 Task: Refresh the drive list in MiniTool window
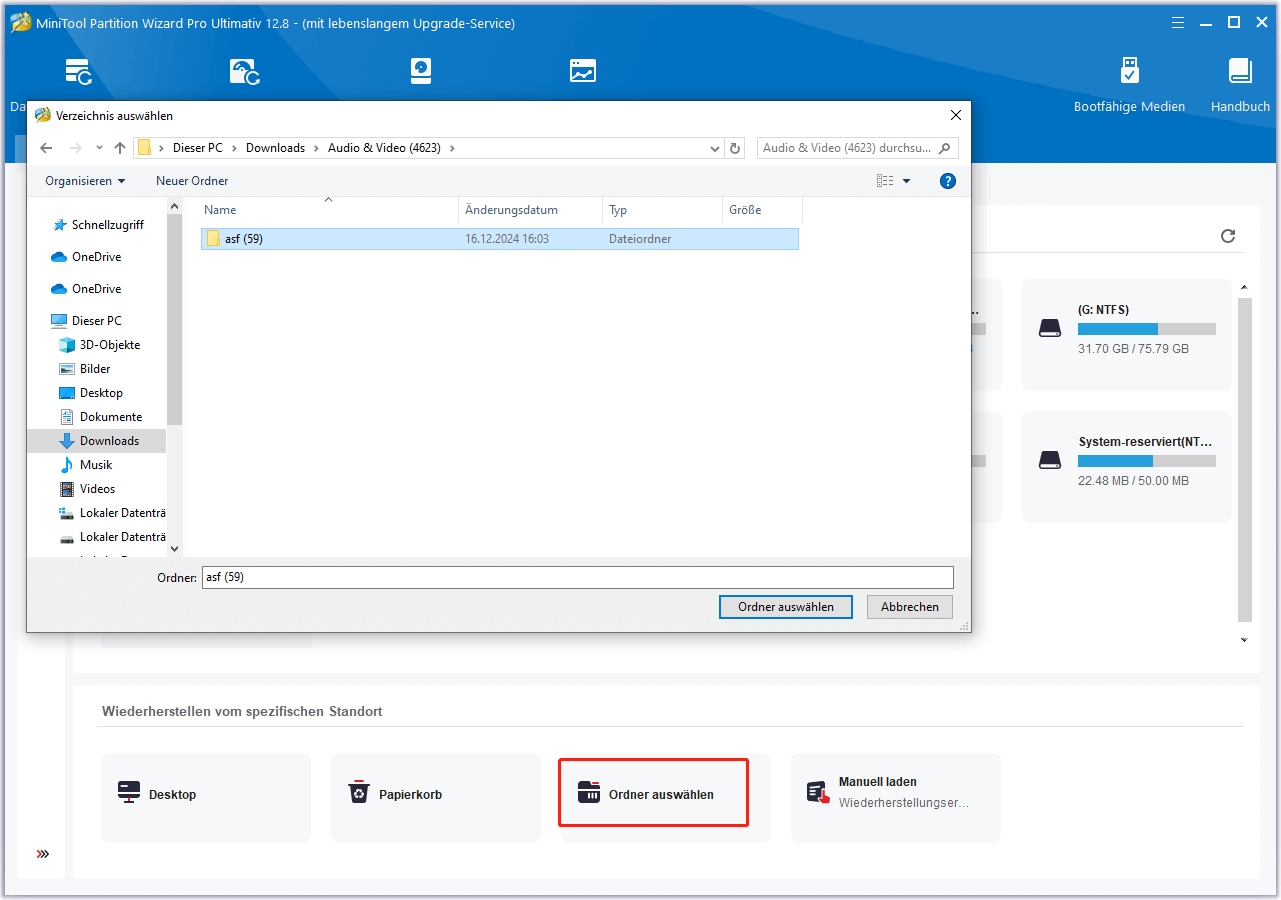[x=1228, y=236]
